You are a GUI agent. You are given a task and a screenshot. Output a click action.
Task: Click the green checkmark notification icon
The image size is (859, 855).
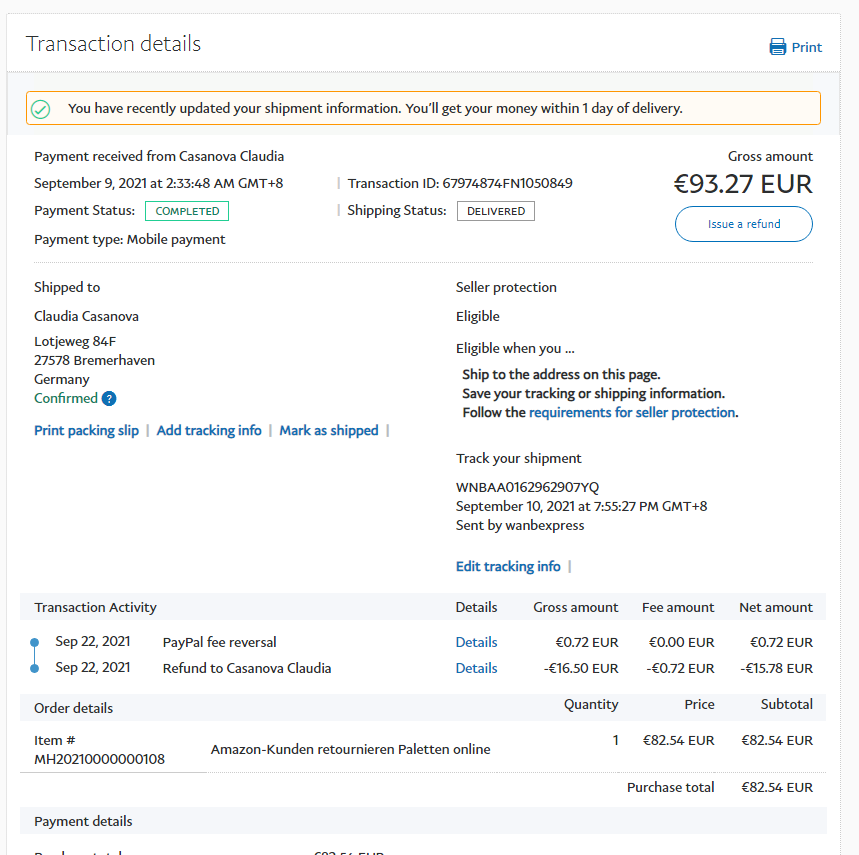[x=41, y=109]
